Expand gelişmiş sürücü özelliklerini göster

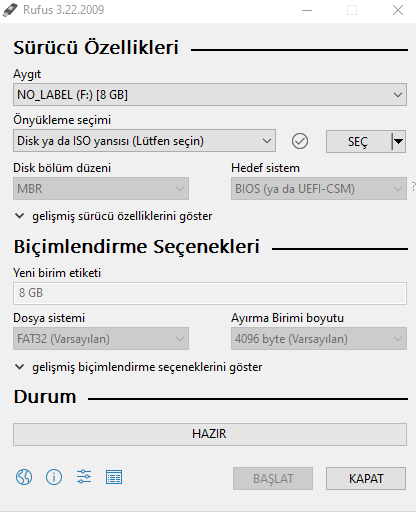tap(114, 216)
